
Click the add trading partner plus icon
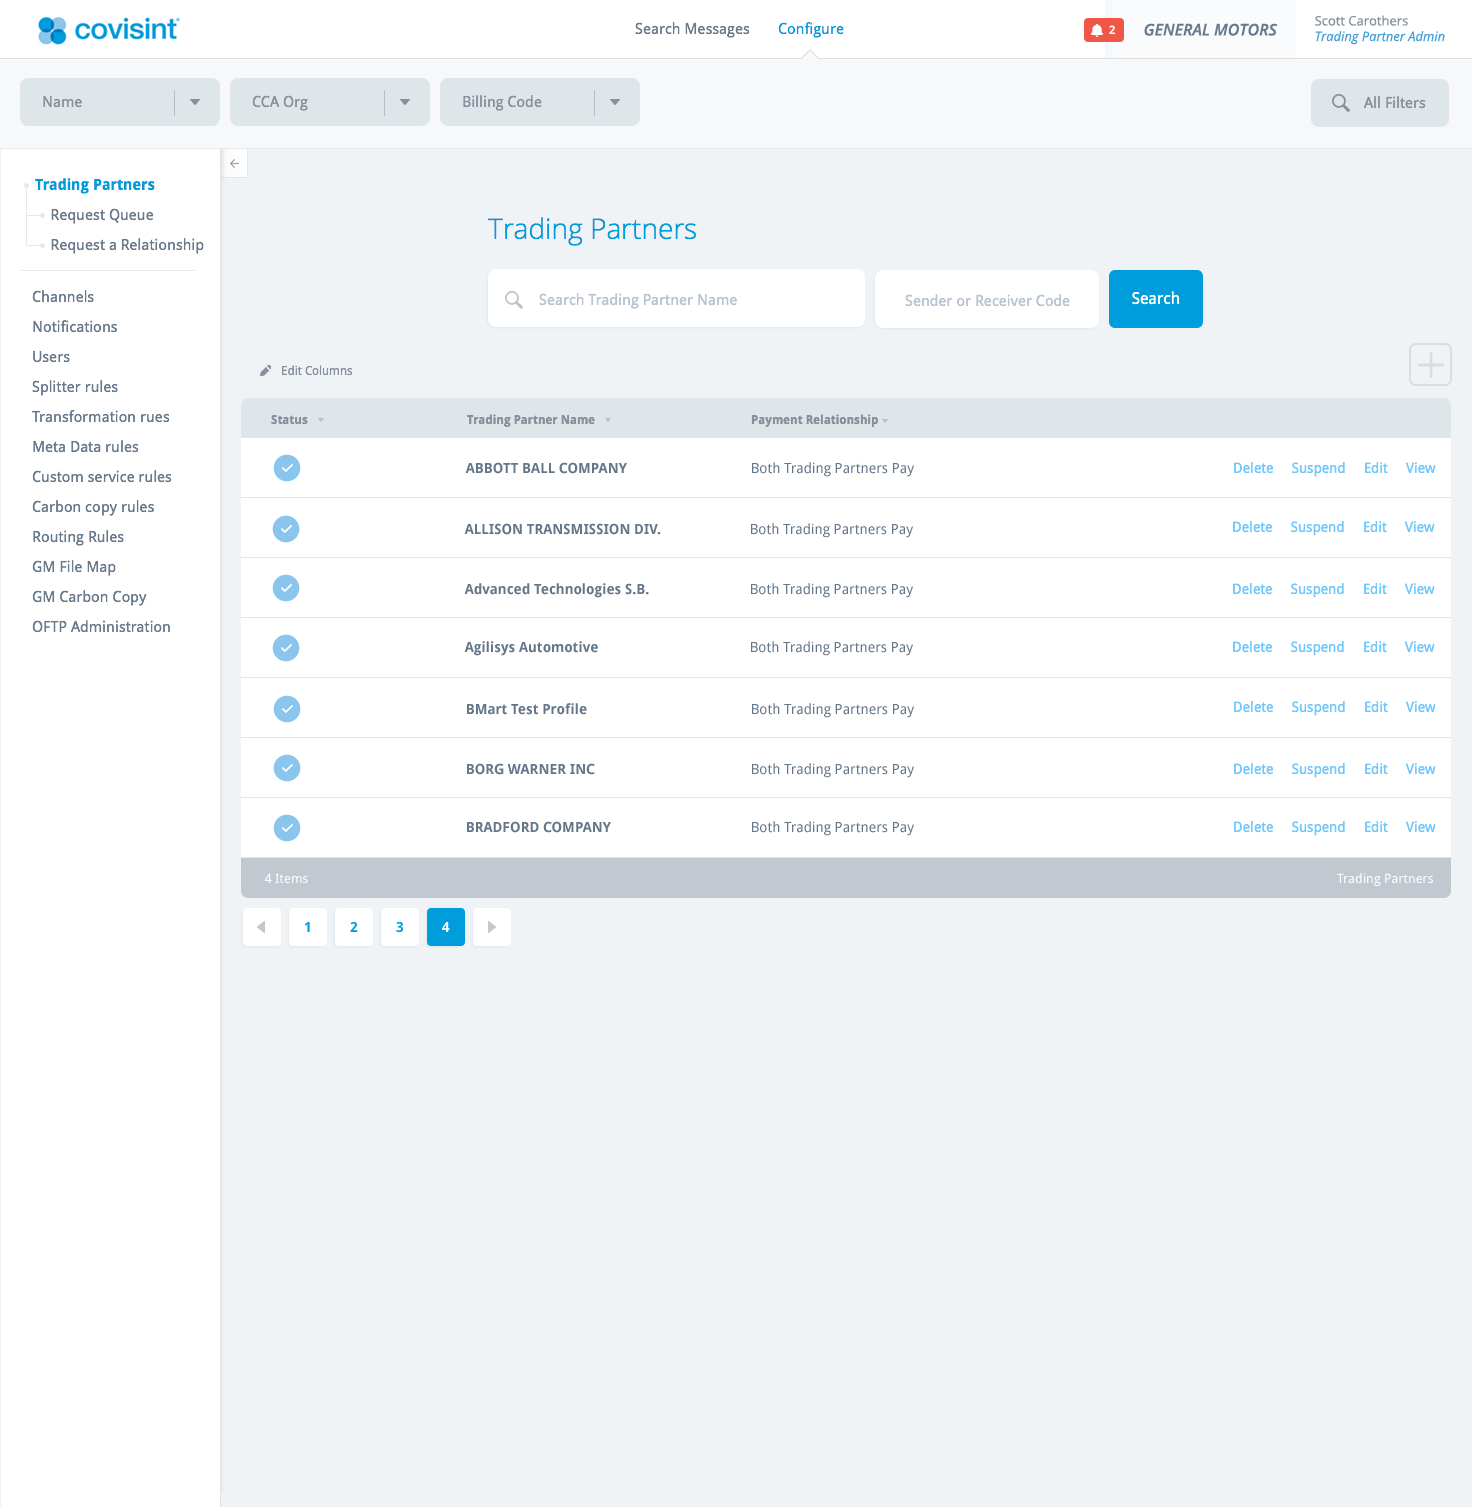point(1430,365)
